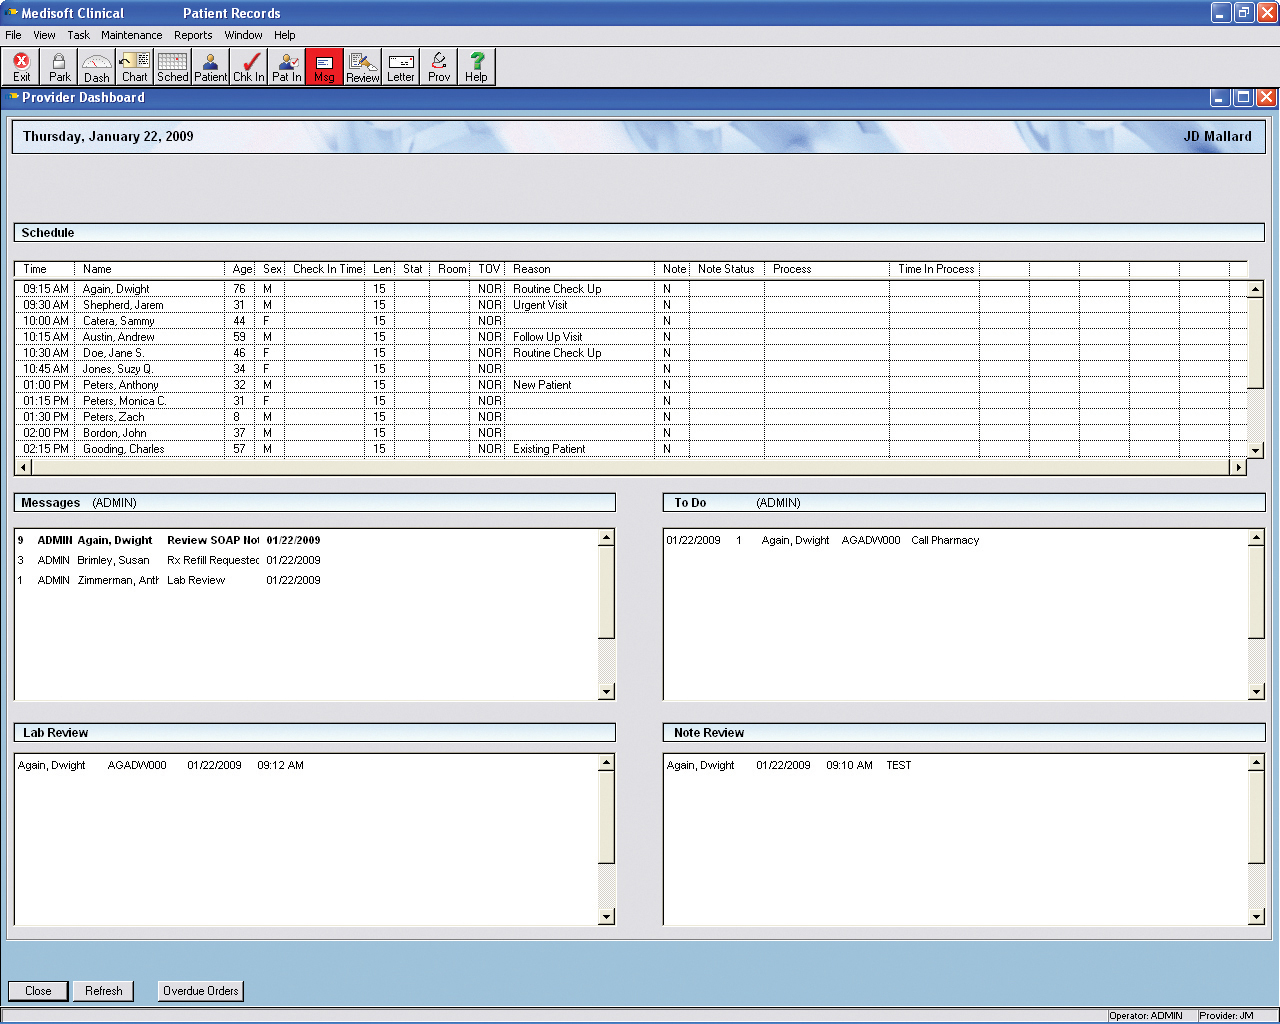Open the Reports menu
1280x1024 pixels.
point(193,35)
